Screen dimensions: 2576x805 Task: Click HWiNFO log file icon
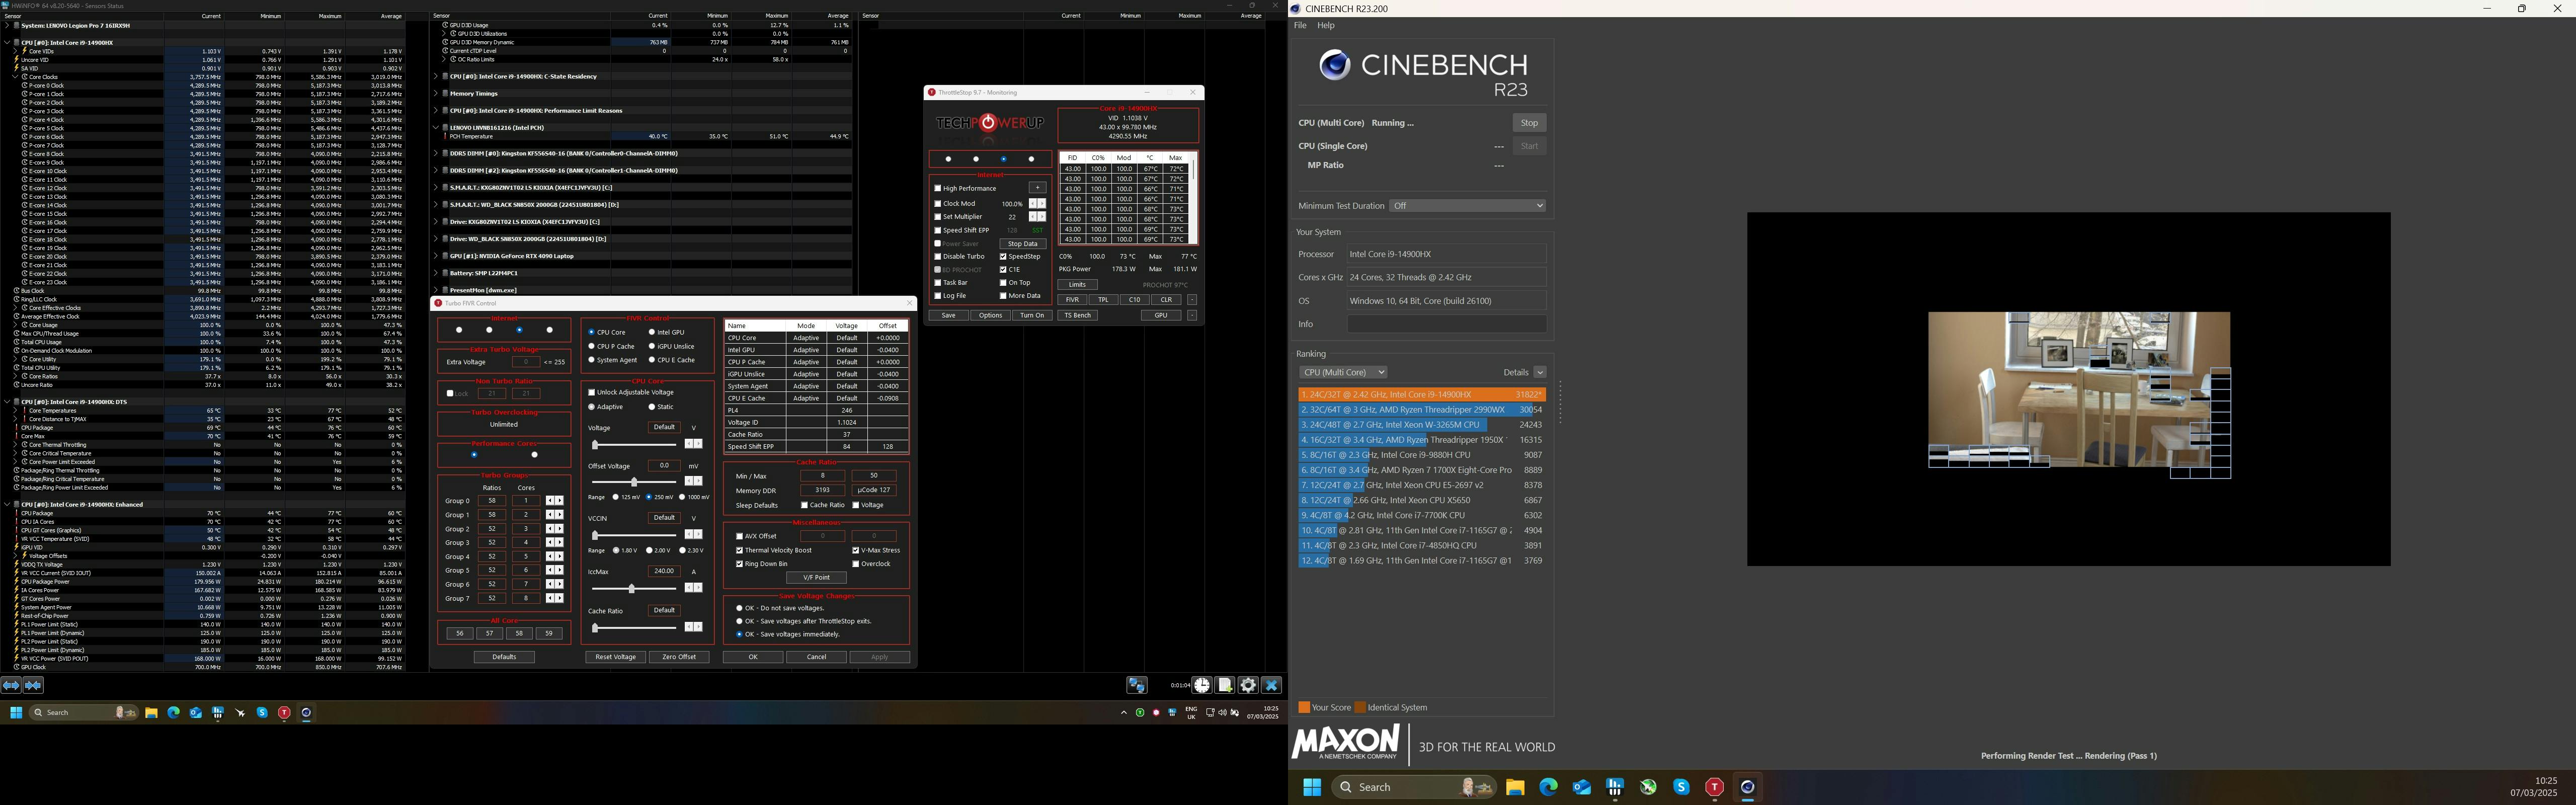pos(1225,685)
